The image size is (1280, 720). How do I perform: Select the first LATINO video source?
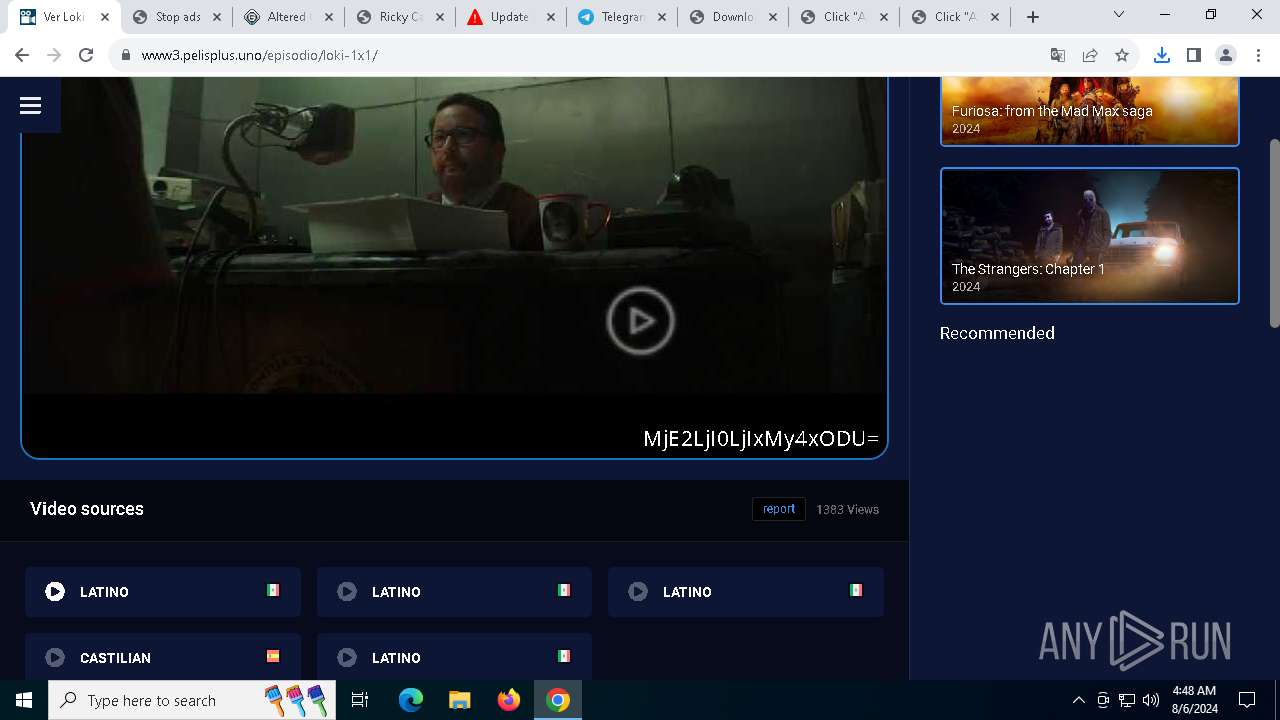(x=163, y=592)
